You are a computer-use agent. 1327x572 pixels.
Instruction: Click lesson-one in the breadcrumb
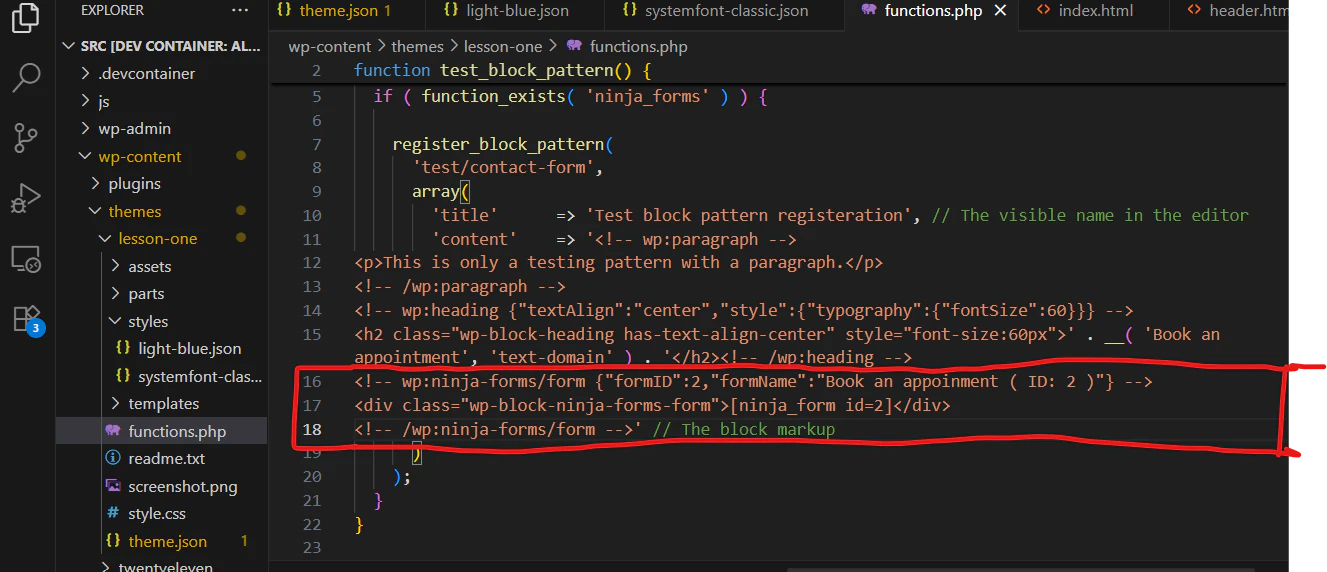pyautogui.click(x=503, y=46)
